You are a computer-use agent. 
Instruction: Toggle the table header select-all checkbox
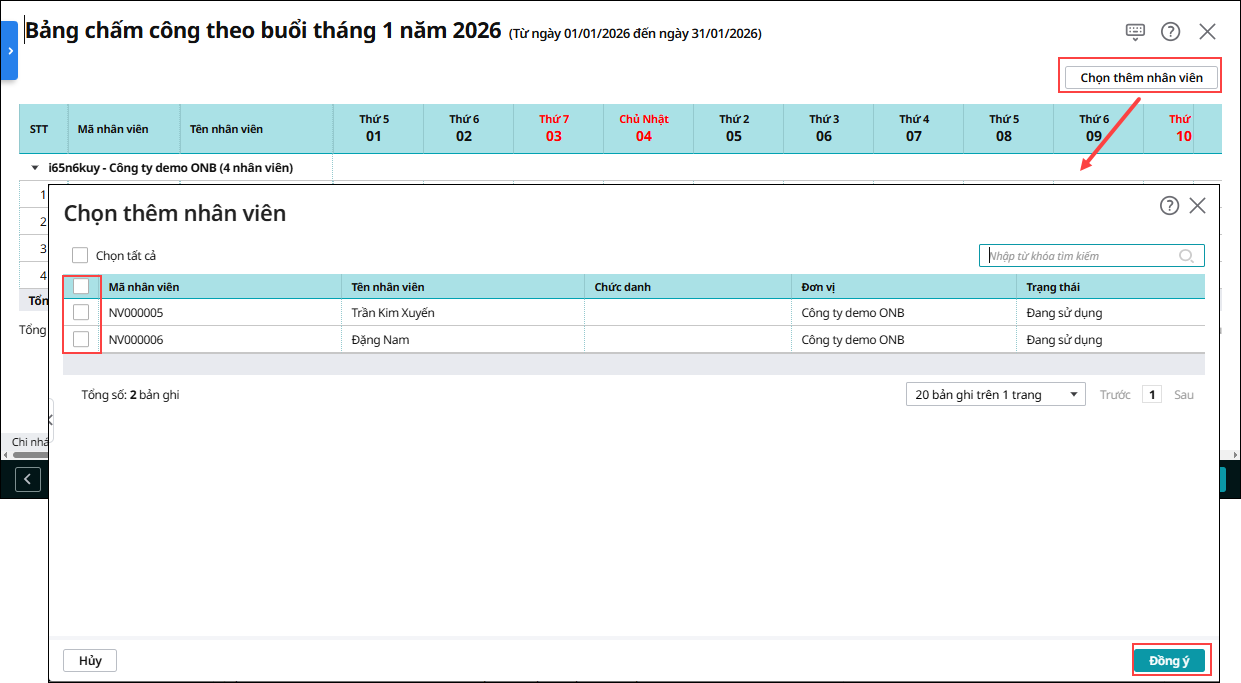tap(81, 286)
